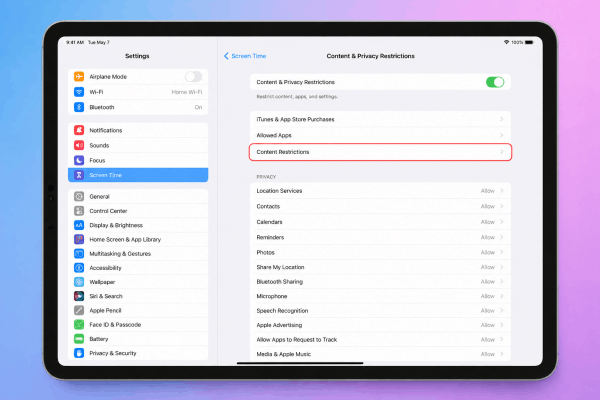This screenshot has height=400, width=600.
Task: Open Wi-Fi settings showing Home Wi-Fi
Action: click(138, 92)
